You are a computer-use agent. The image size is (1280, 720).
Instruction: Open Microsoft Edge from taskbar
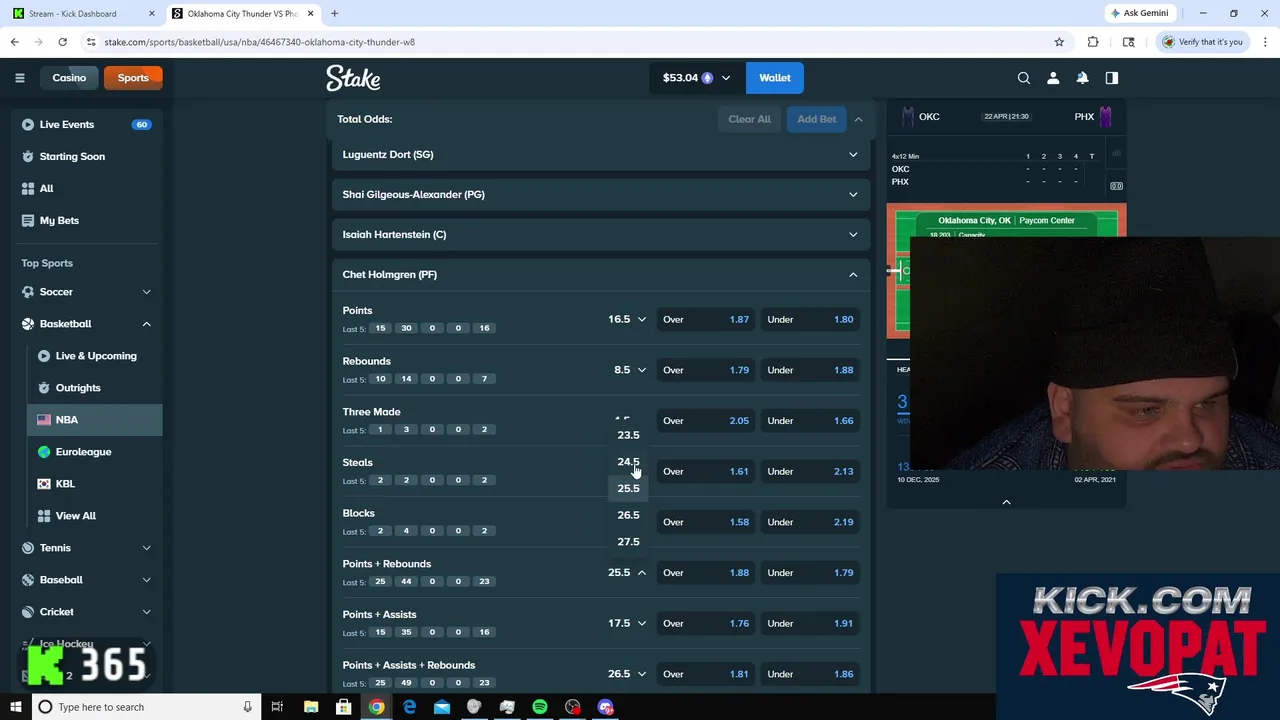point(409,707)
